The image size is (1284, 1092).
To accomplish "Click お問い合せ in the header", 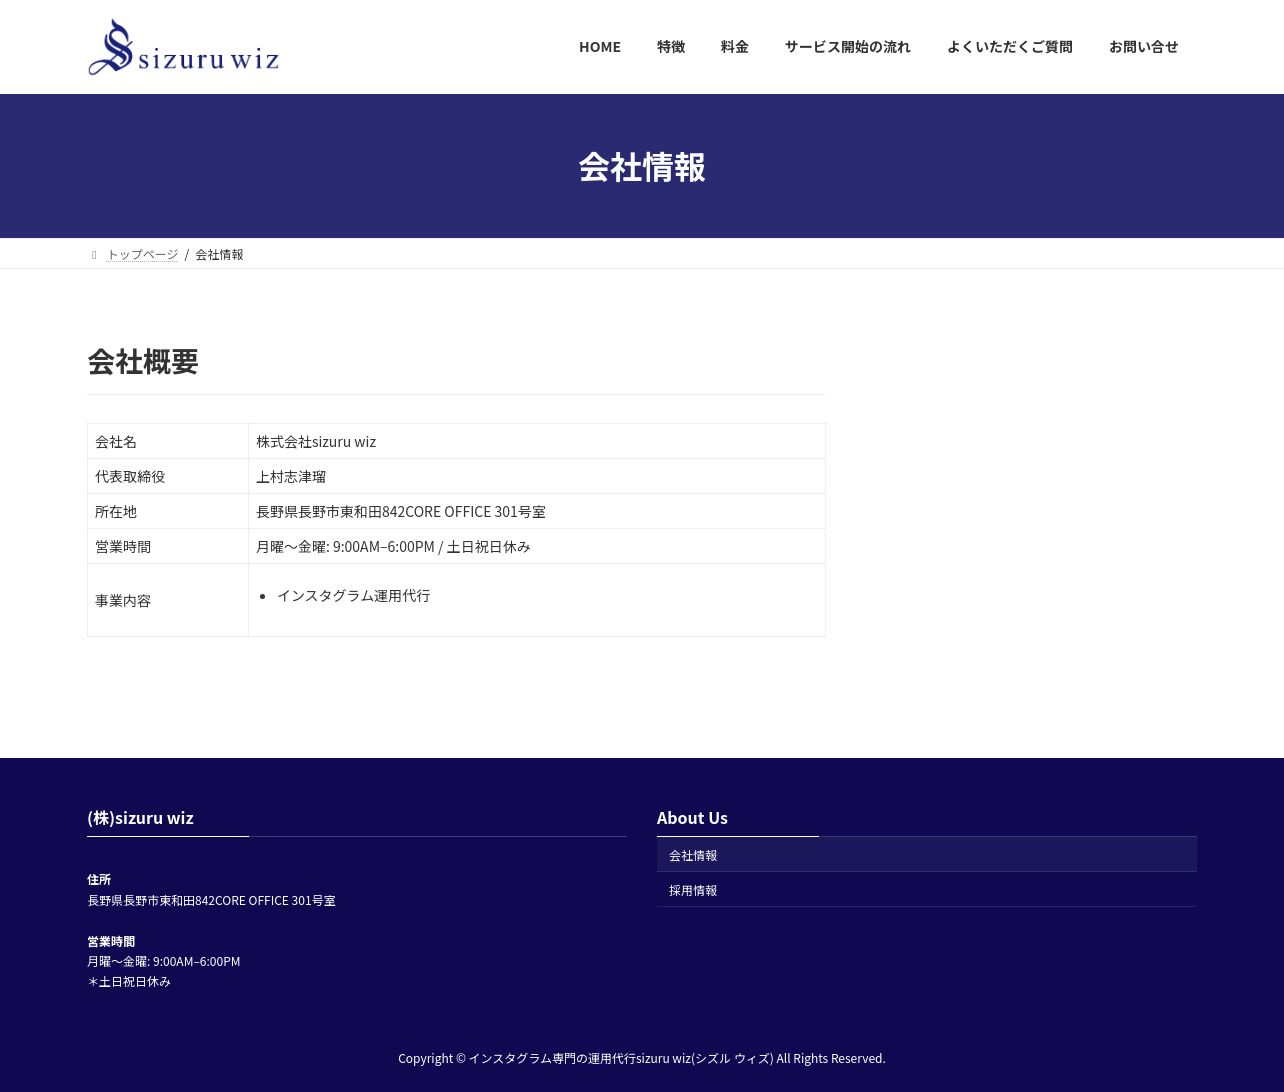I will 1144,47.
